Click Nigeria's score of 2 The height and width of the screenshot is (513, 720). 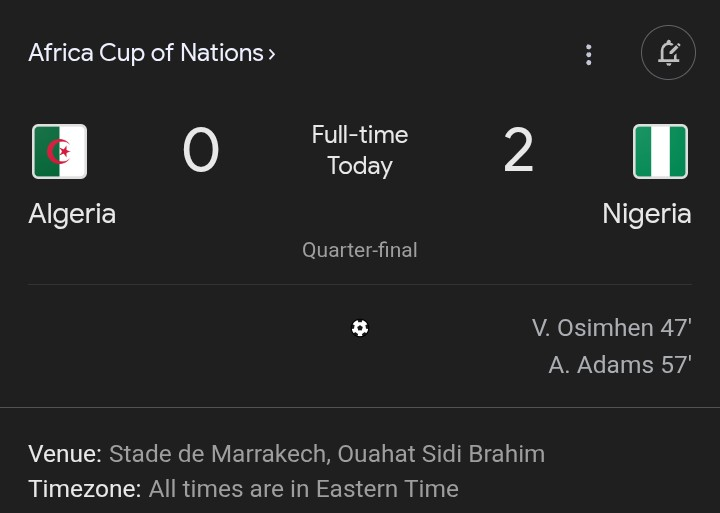[518, 152]
